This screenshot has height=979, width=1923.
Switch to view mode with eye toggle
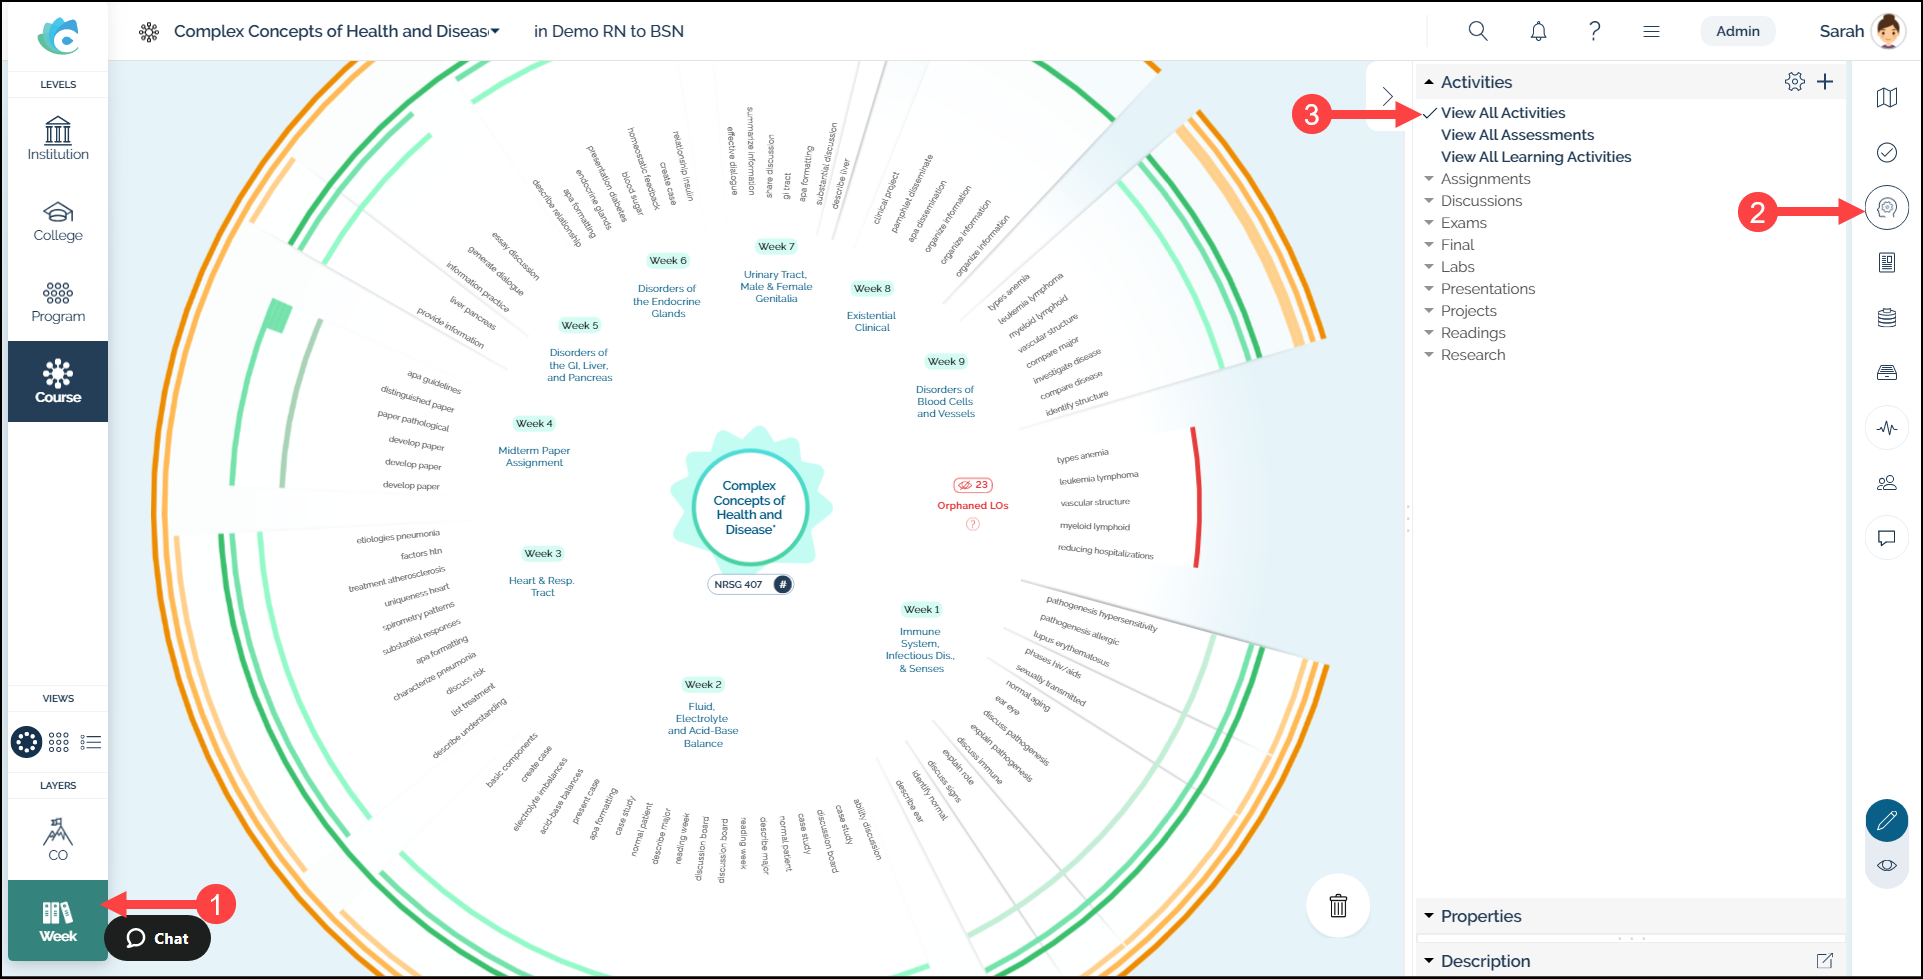point(1887,865)
